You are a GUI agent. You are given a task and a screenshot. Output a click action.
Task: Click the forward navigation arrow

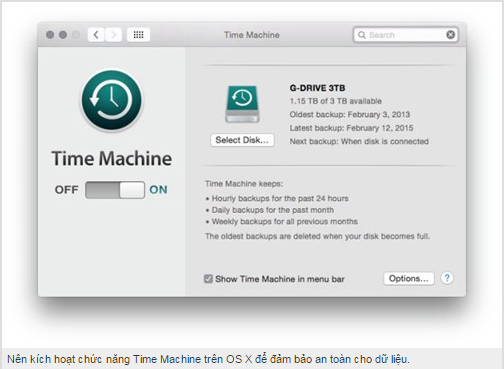(114, 35)
